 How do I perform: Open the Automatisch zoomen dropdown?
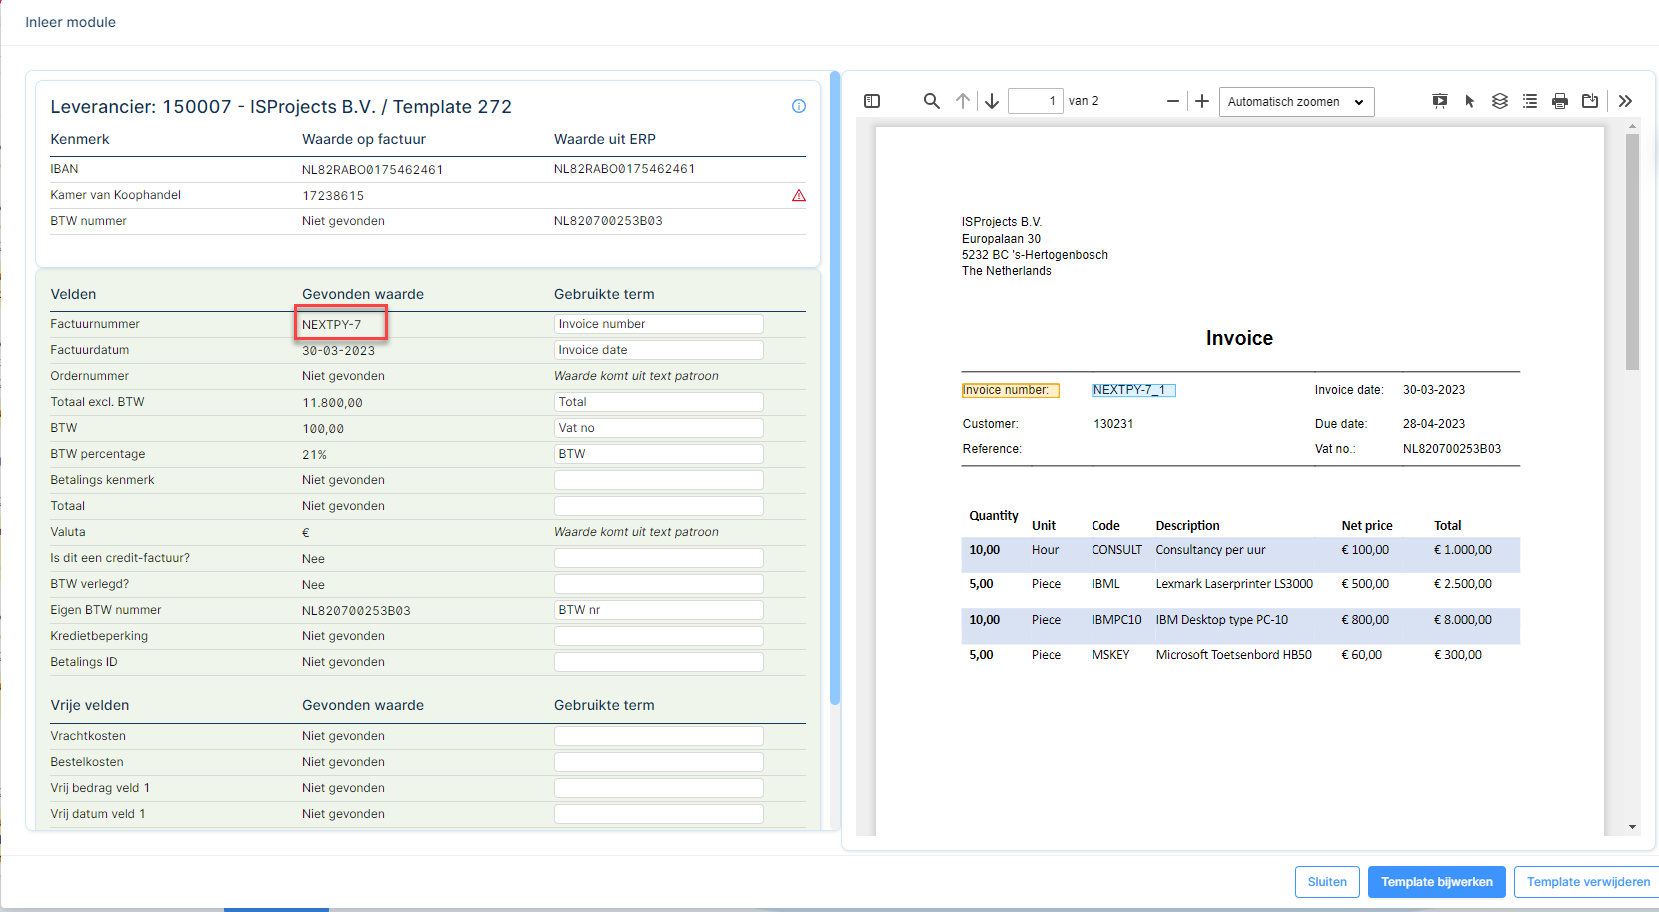pyautogui.click(x=1296, y=102)
